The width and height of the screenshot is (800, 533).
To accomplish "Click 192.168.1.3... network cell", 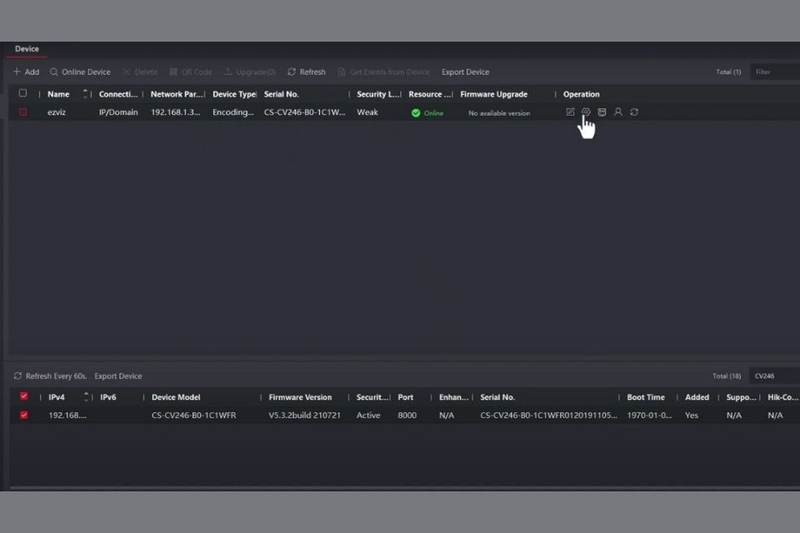I will coord(176,112).
